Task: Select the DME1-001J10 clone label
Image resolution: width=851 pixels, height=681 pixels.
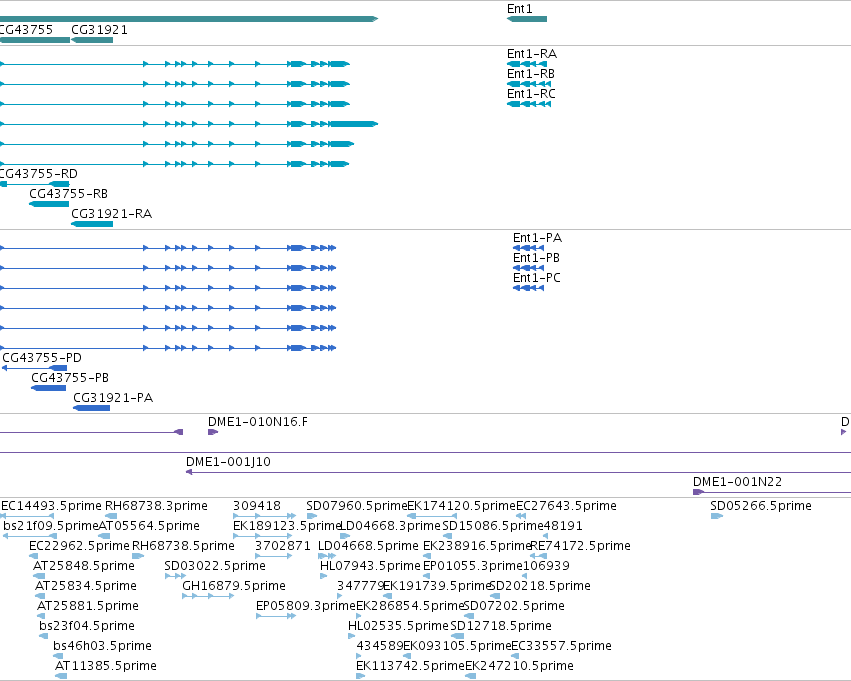Action: click(228, 462)
